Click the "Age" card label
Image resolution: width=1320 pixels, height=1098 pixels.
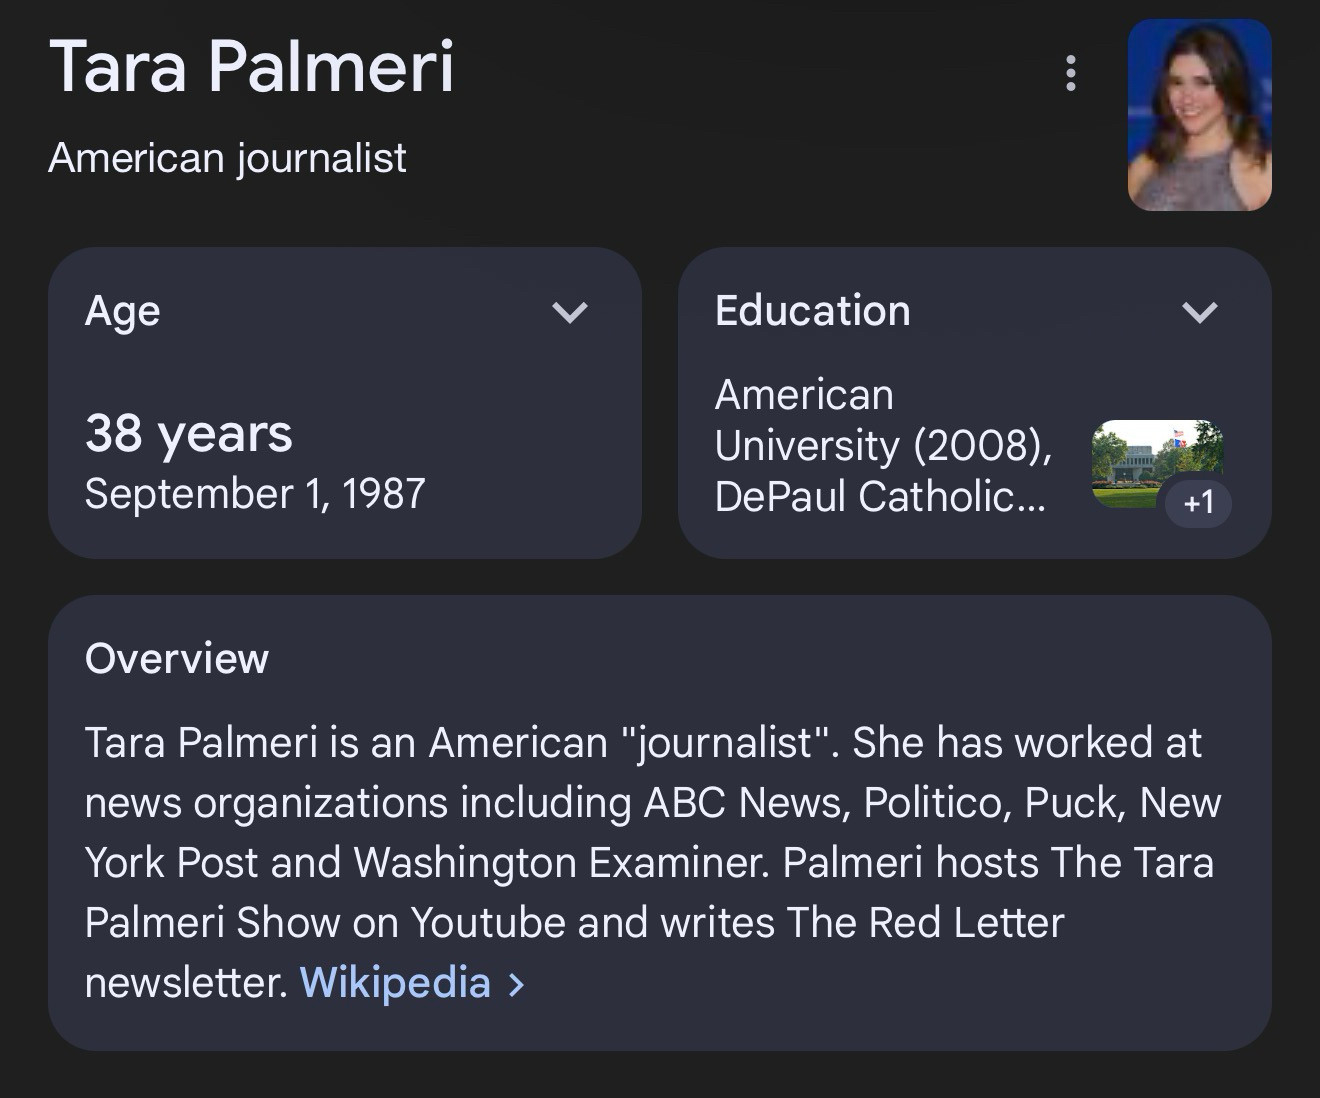pos(123,311)
